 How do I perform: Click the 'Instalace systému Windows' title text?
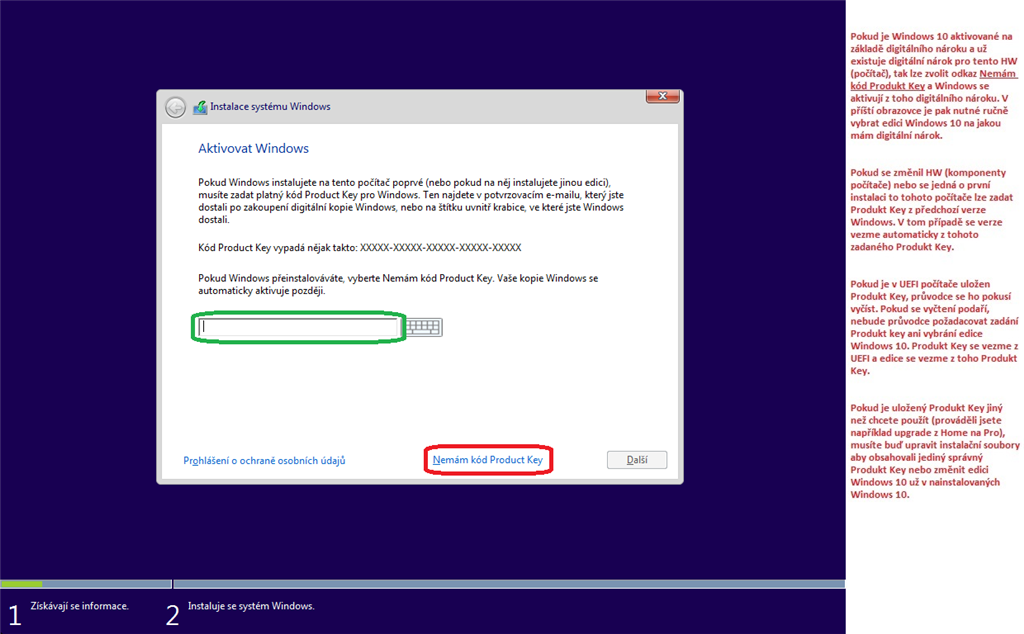(270, 106)
